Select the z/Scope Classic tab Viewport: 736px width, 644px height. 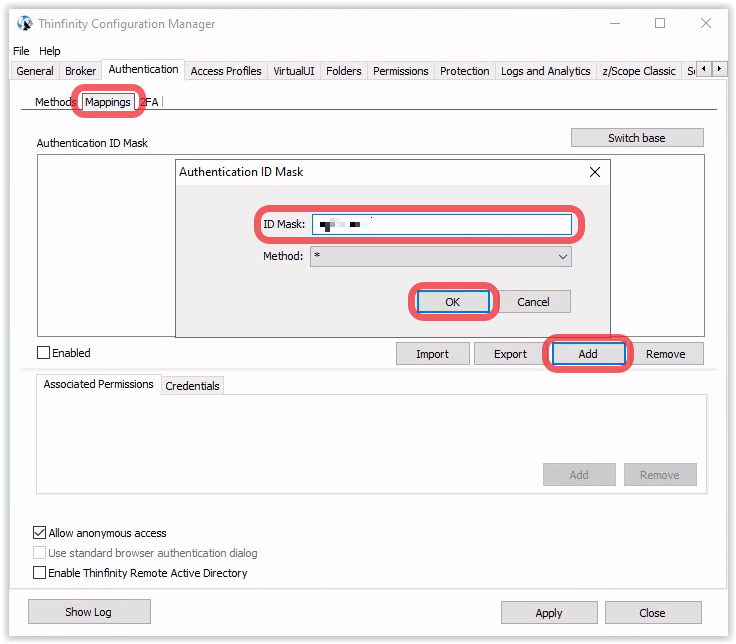click(x=639, y=71)
